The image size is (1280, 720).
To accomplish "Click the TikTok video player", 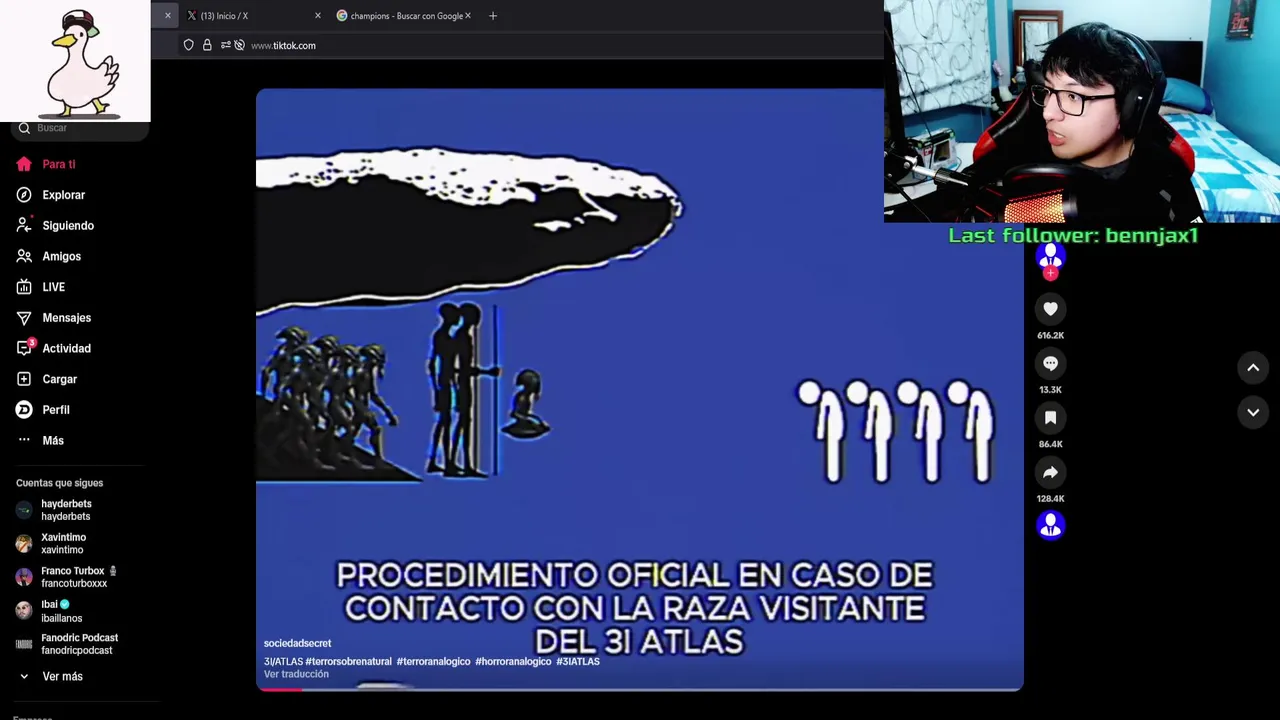I will [x=640, y=389].
